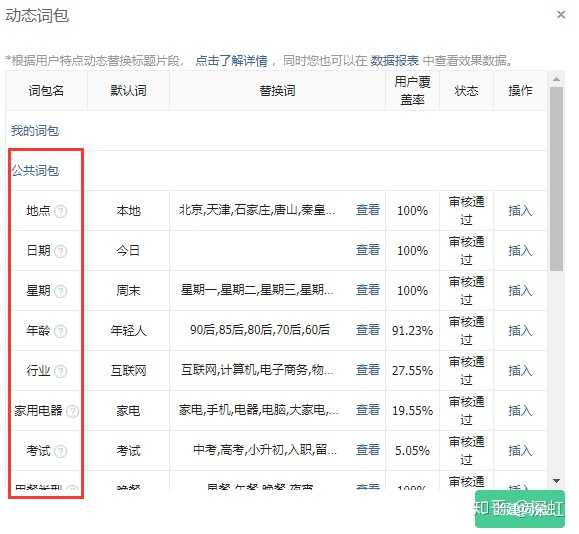Insert the 考试 word pack
Viewport: 579px width, 534px height.
520,450
